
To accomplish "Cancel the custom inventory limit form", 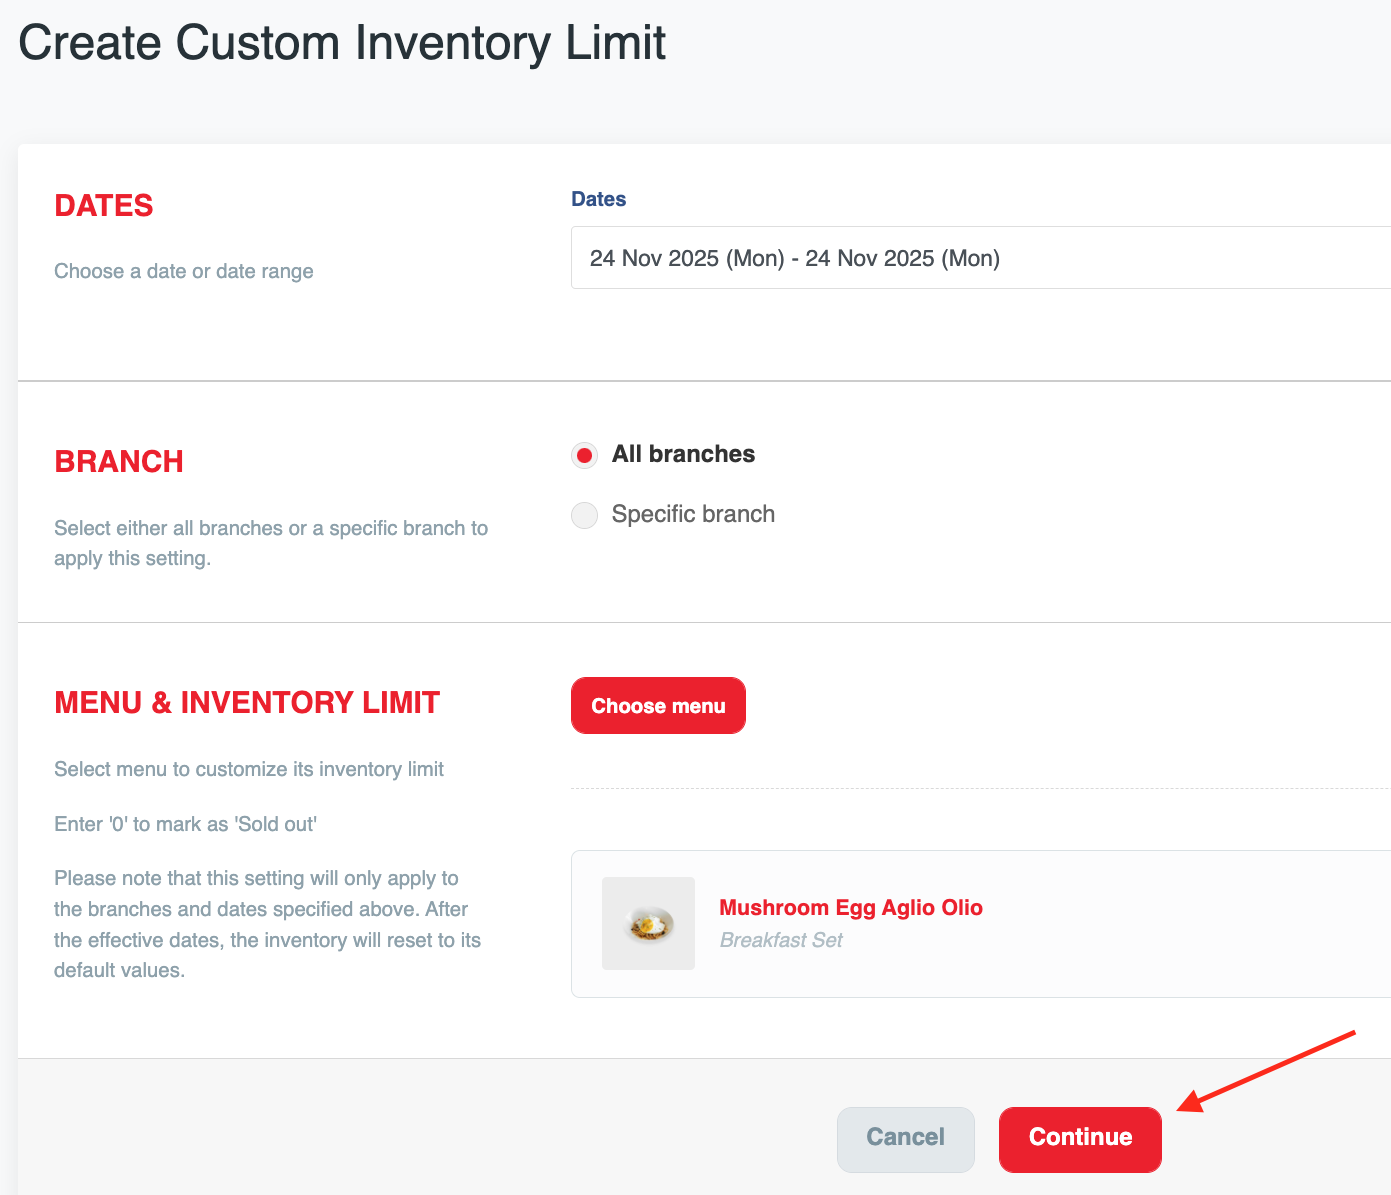I will click(x=905, y=1138).
